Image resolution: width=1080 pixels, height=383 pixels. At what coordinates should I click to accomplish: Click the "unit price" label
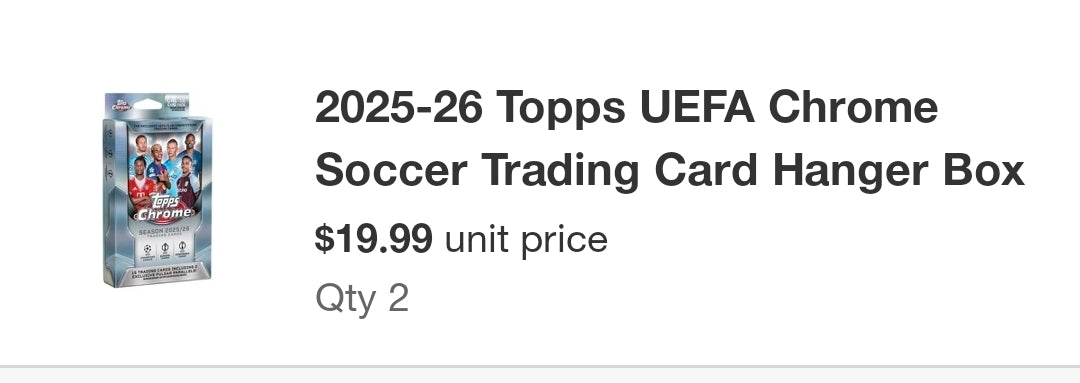tap(526, 240)
